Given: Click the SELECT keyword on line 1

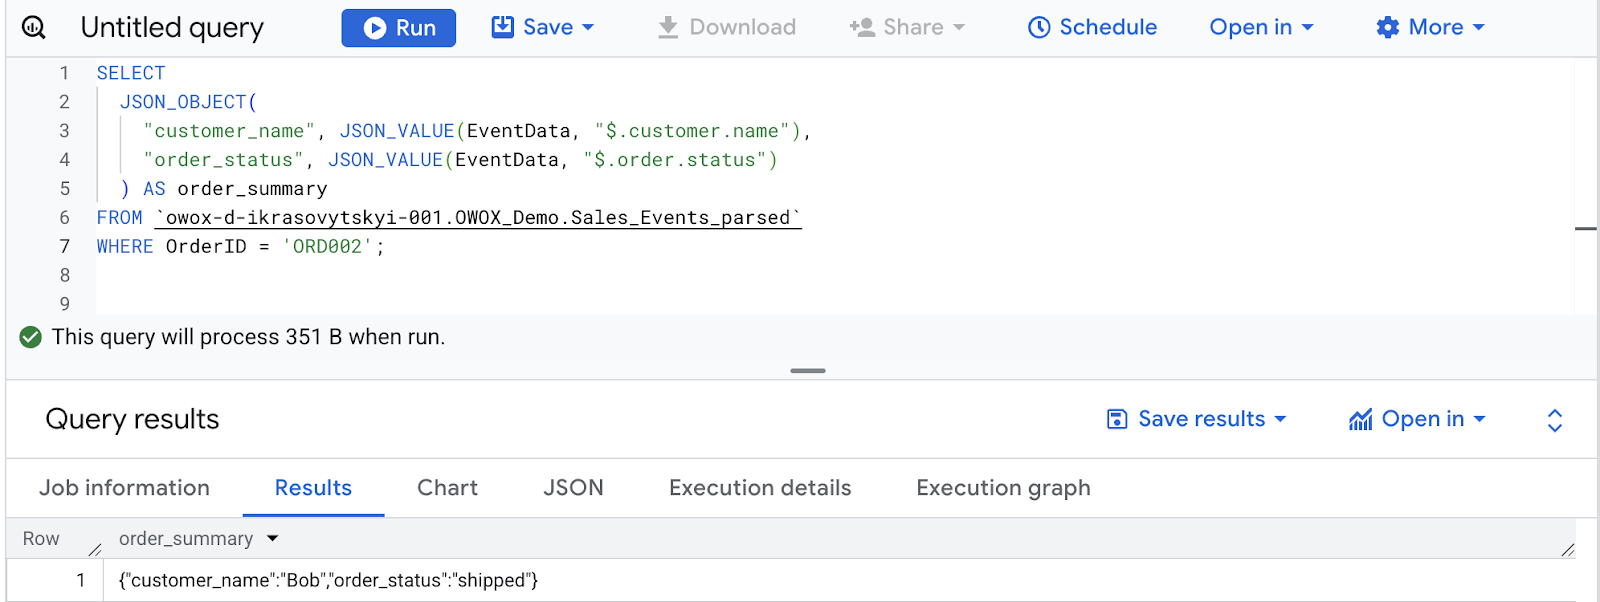Looking at the screenshot, I should [131, 73].
